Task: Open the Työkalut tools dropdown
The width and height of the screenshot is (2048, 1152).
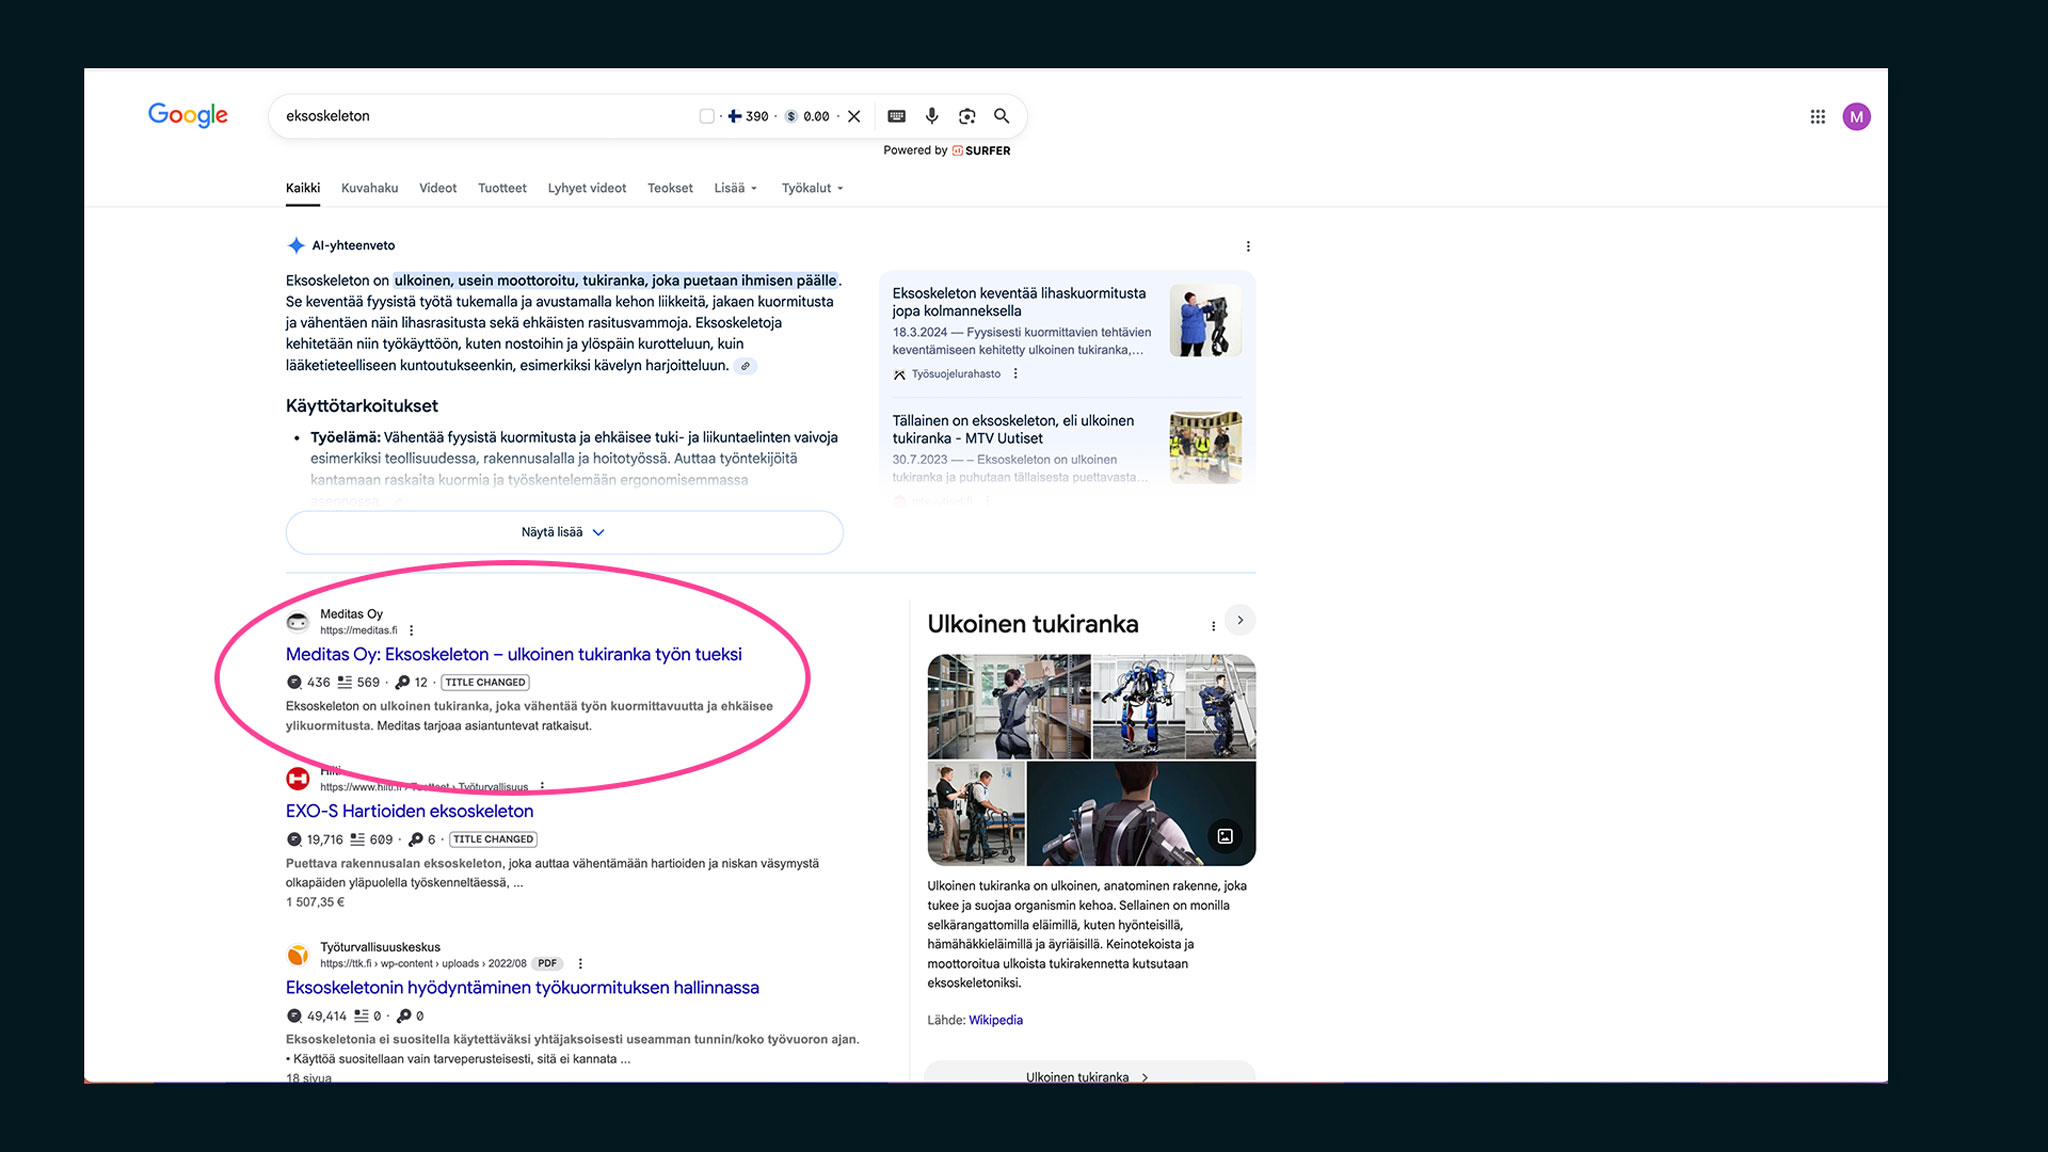Action: [x=811, y=188]
